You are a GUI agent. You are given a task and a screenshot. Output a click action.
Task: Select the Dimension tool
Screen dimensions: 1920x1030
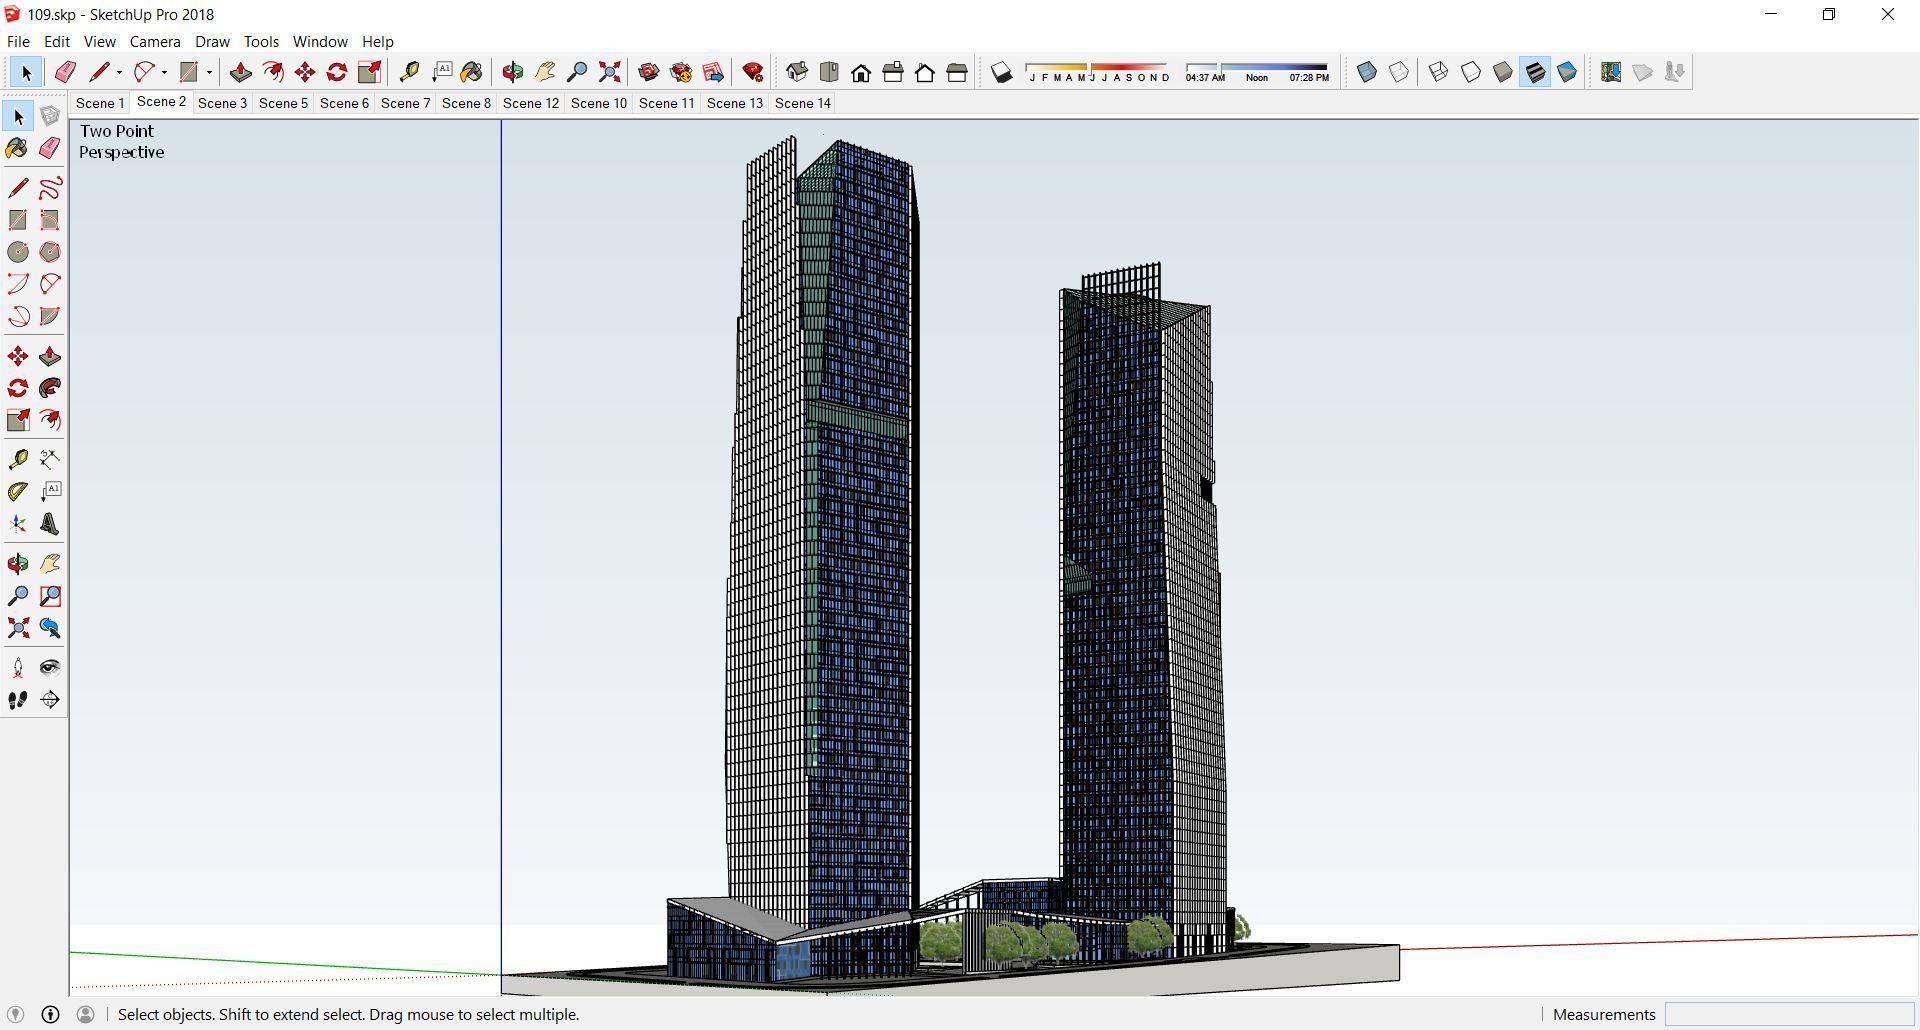50,459
